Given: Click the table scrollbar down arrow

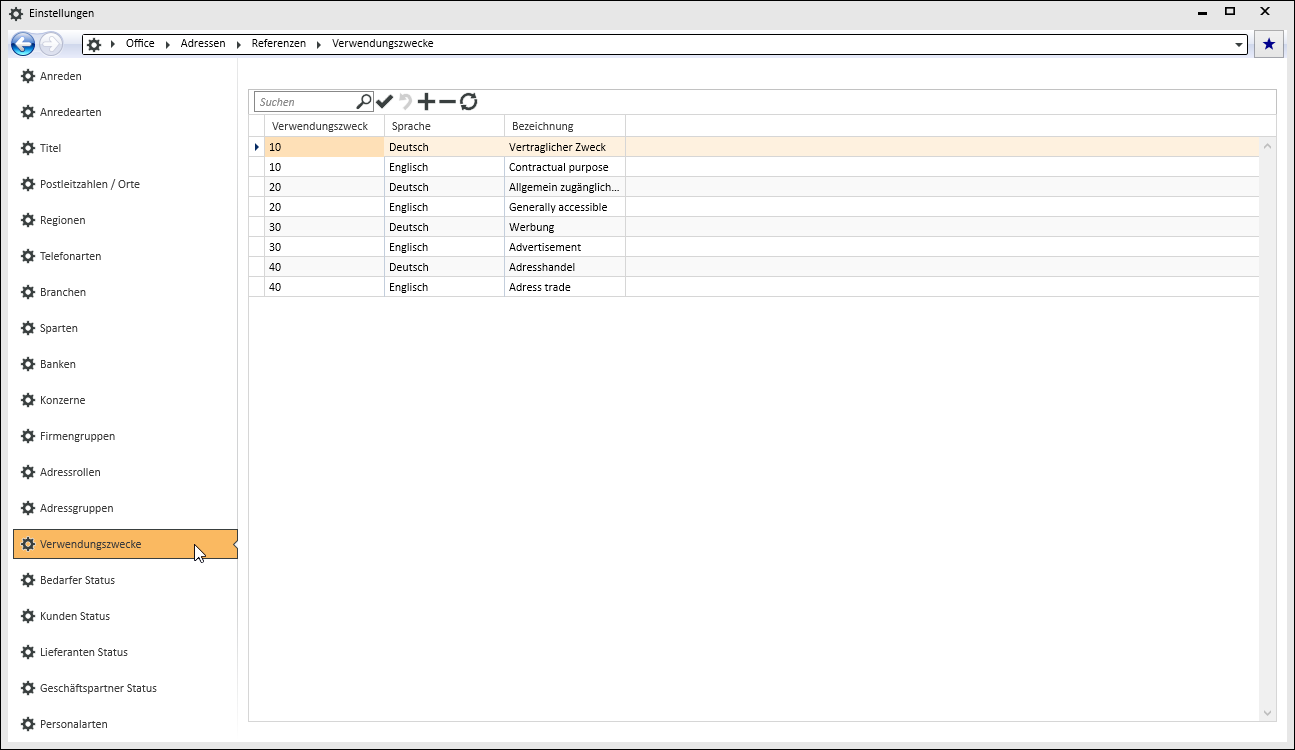Looking at the screenshot, I should pos(1268,713).
